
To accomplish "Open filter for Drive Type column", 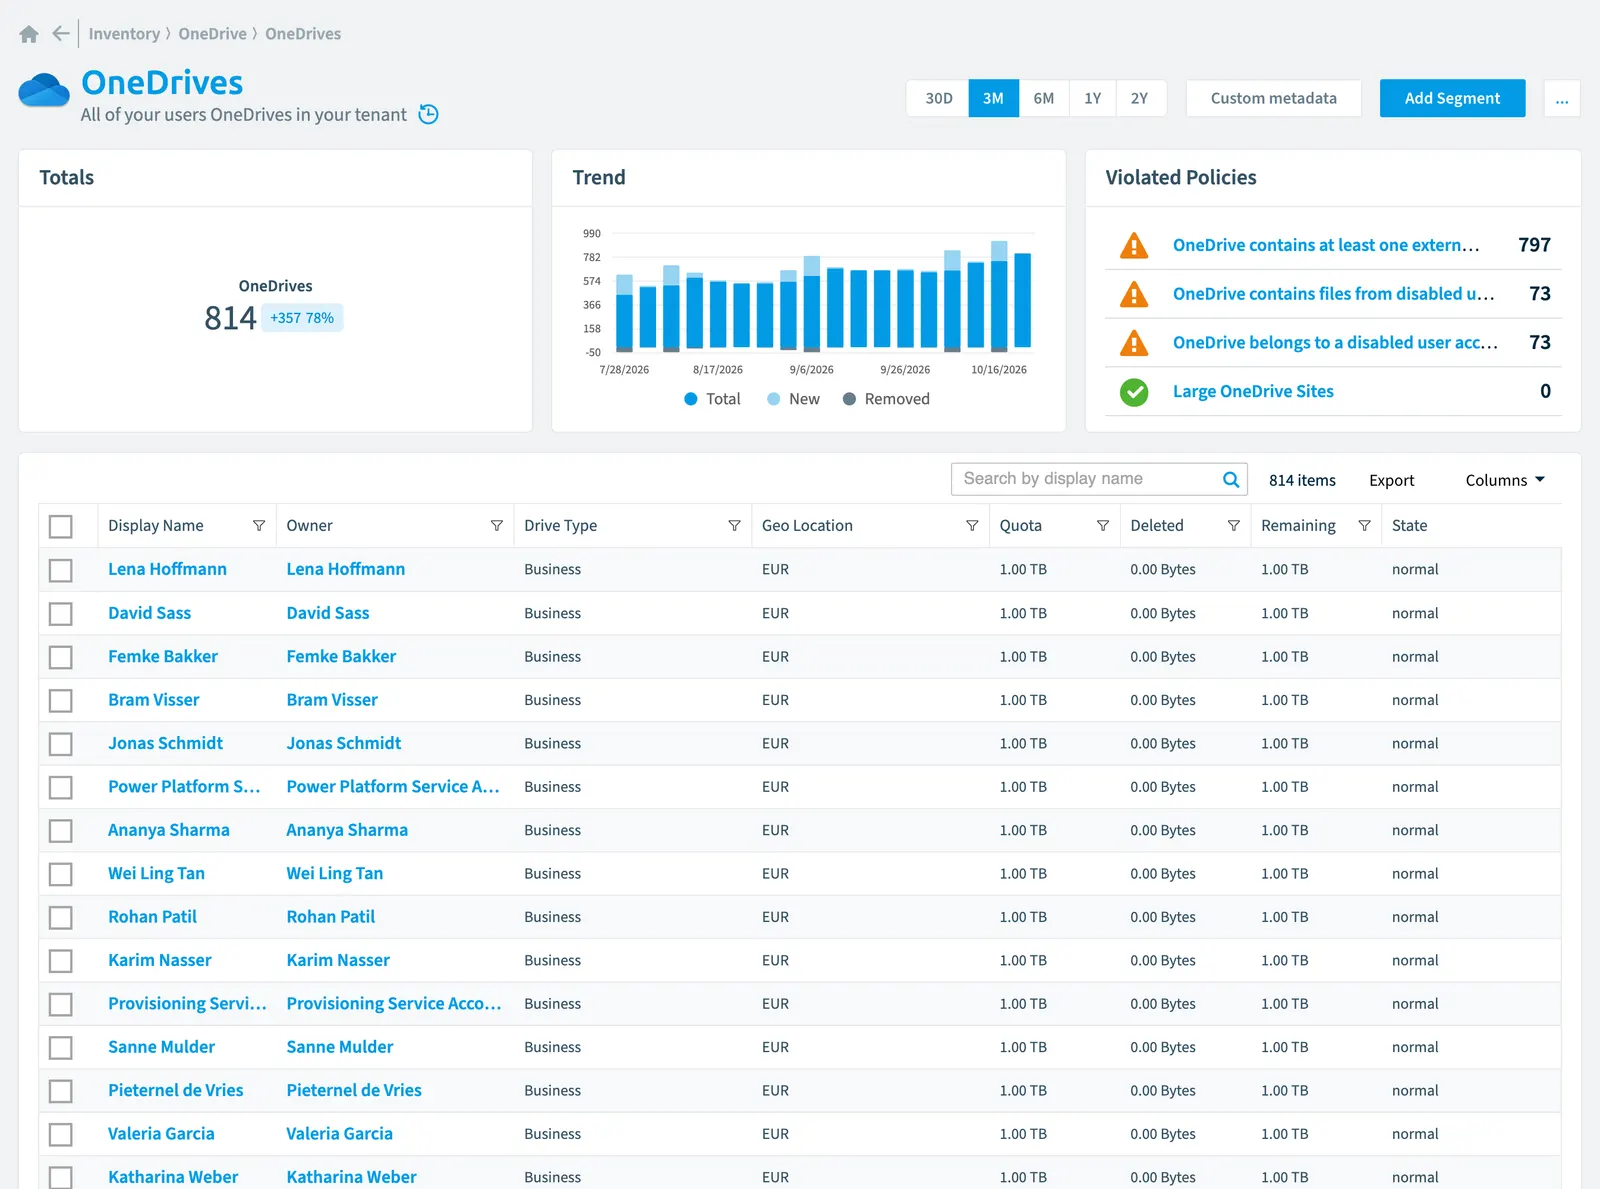I will click(x=735, y=526).
